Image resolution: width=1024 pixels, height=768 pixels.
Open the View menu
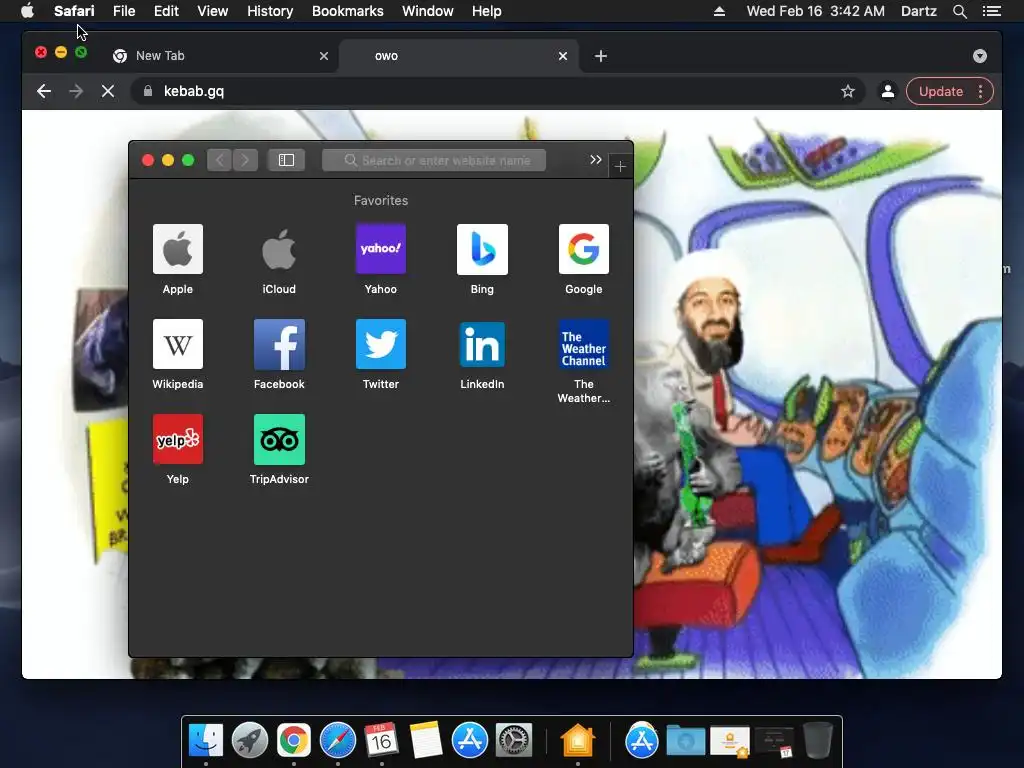213,11
